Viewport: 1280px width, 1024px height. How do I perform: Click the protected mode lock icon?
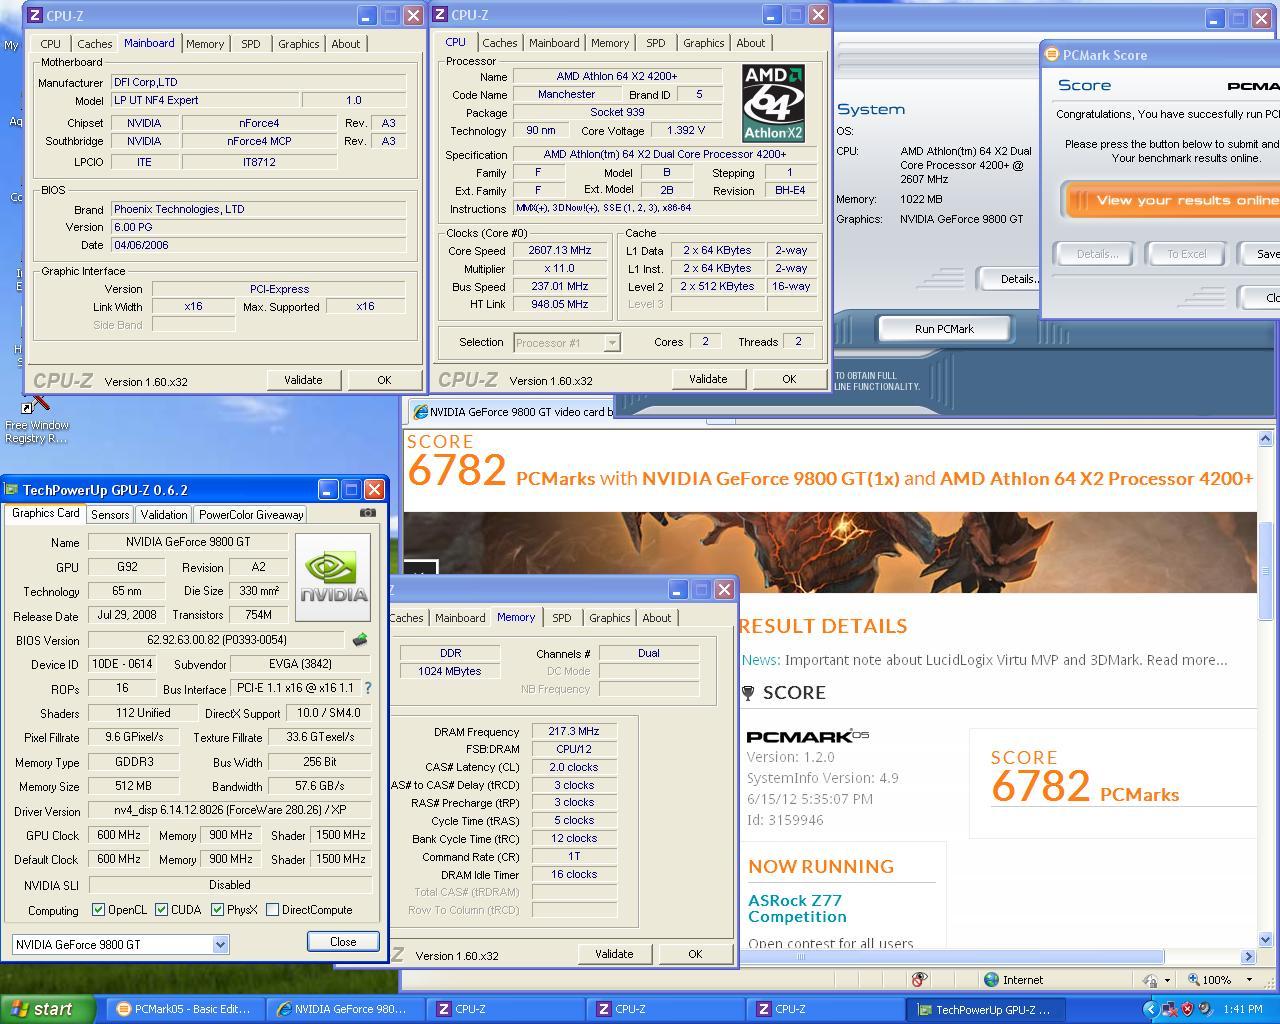tap(1151, 980)
